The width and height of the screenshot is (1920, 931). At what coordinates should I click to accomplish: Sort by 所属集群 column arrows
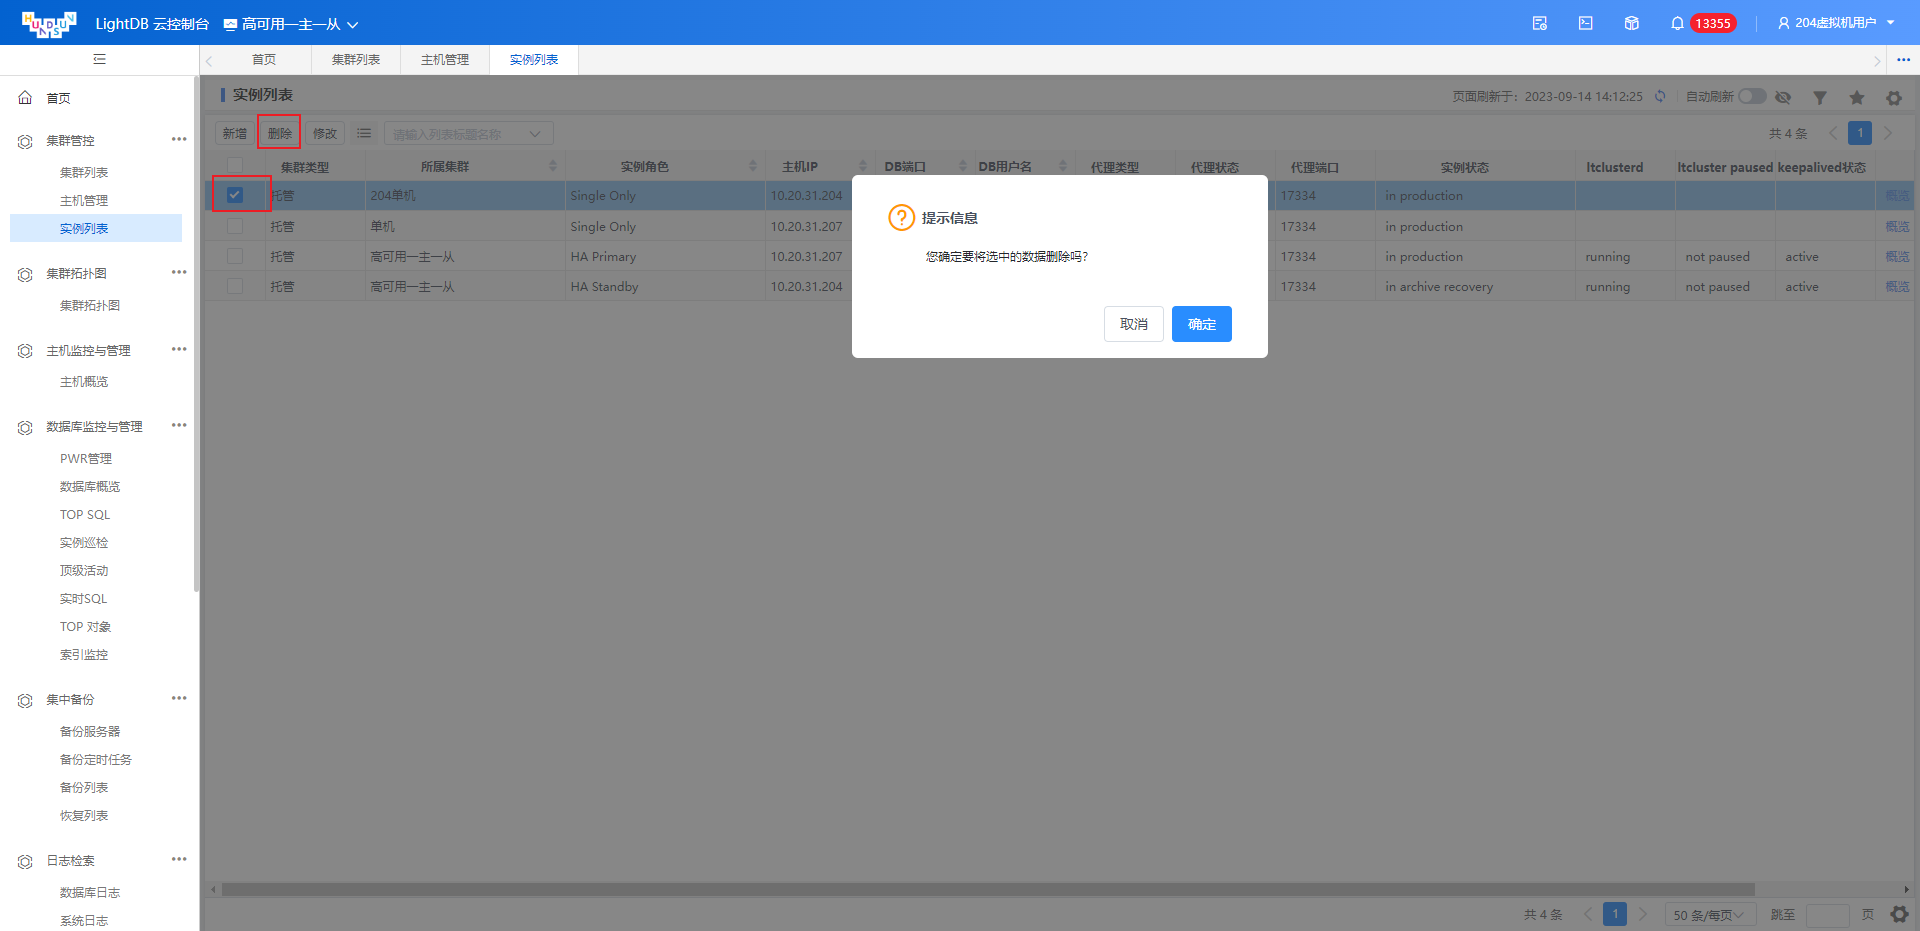(x=553, y=166)
